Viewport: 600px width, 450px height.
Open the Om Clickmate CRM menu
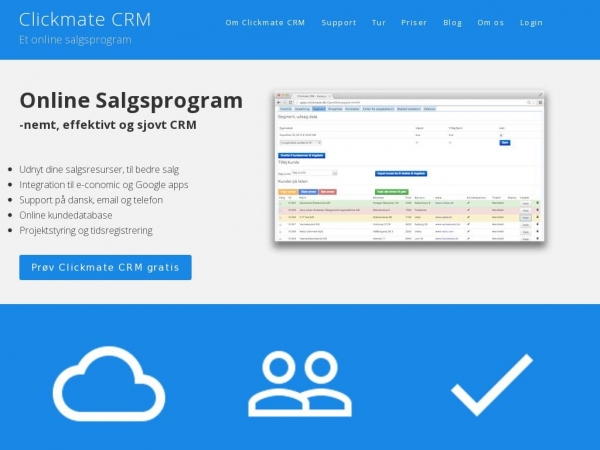[x=265, y=23]
